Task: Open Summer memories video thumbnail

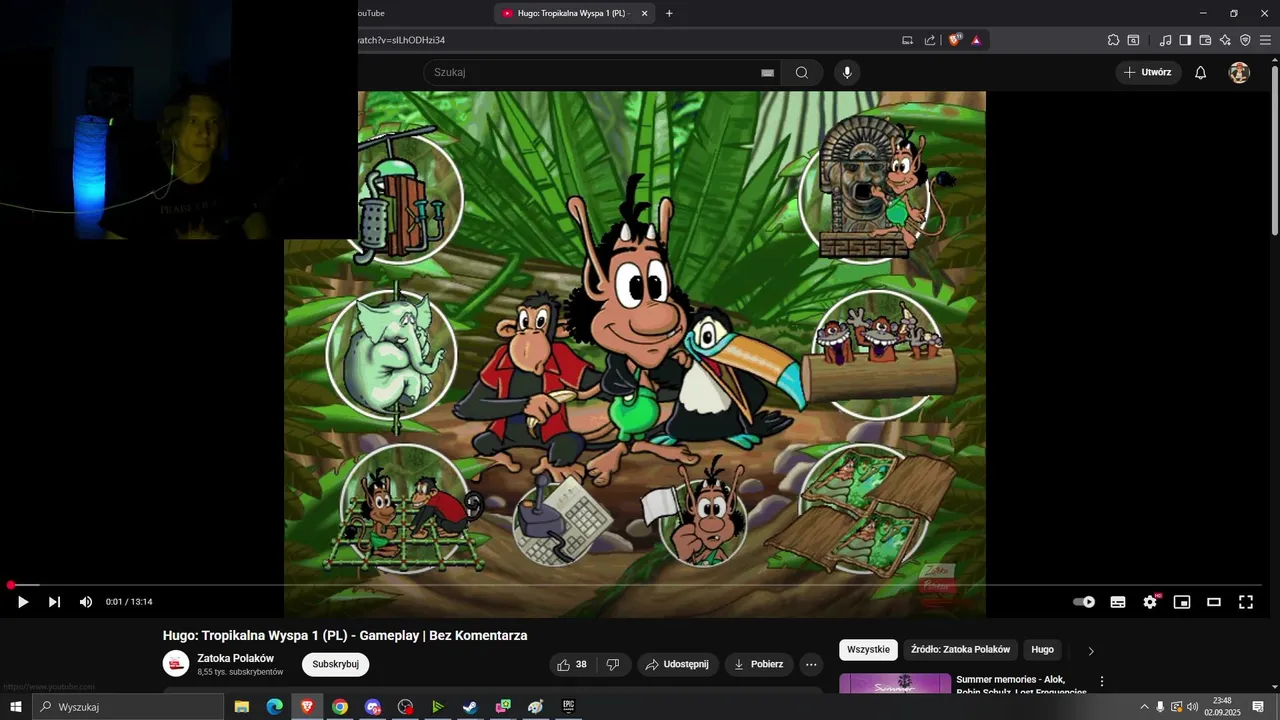Action: 895,684
